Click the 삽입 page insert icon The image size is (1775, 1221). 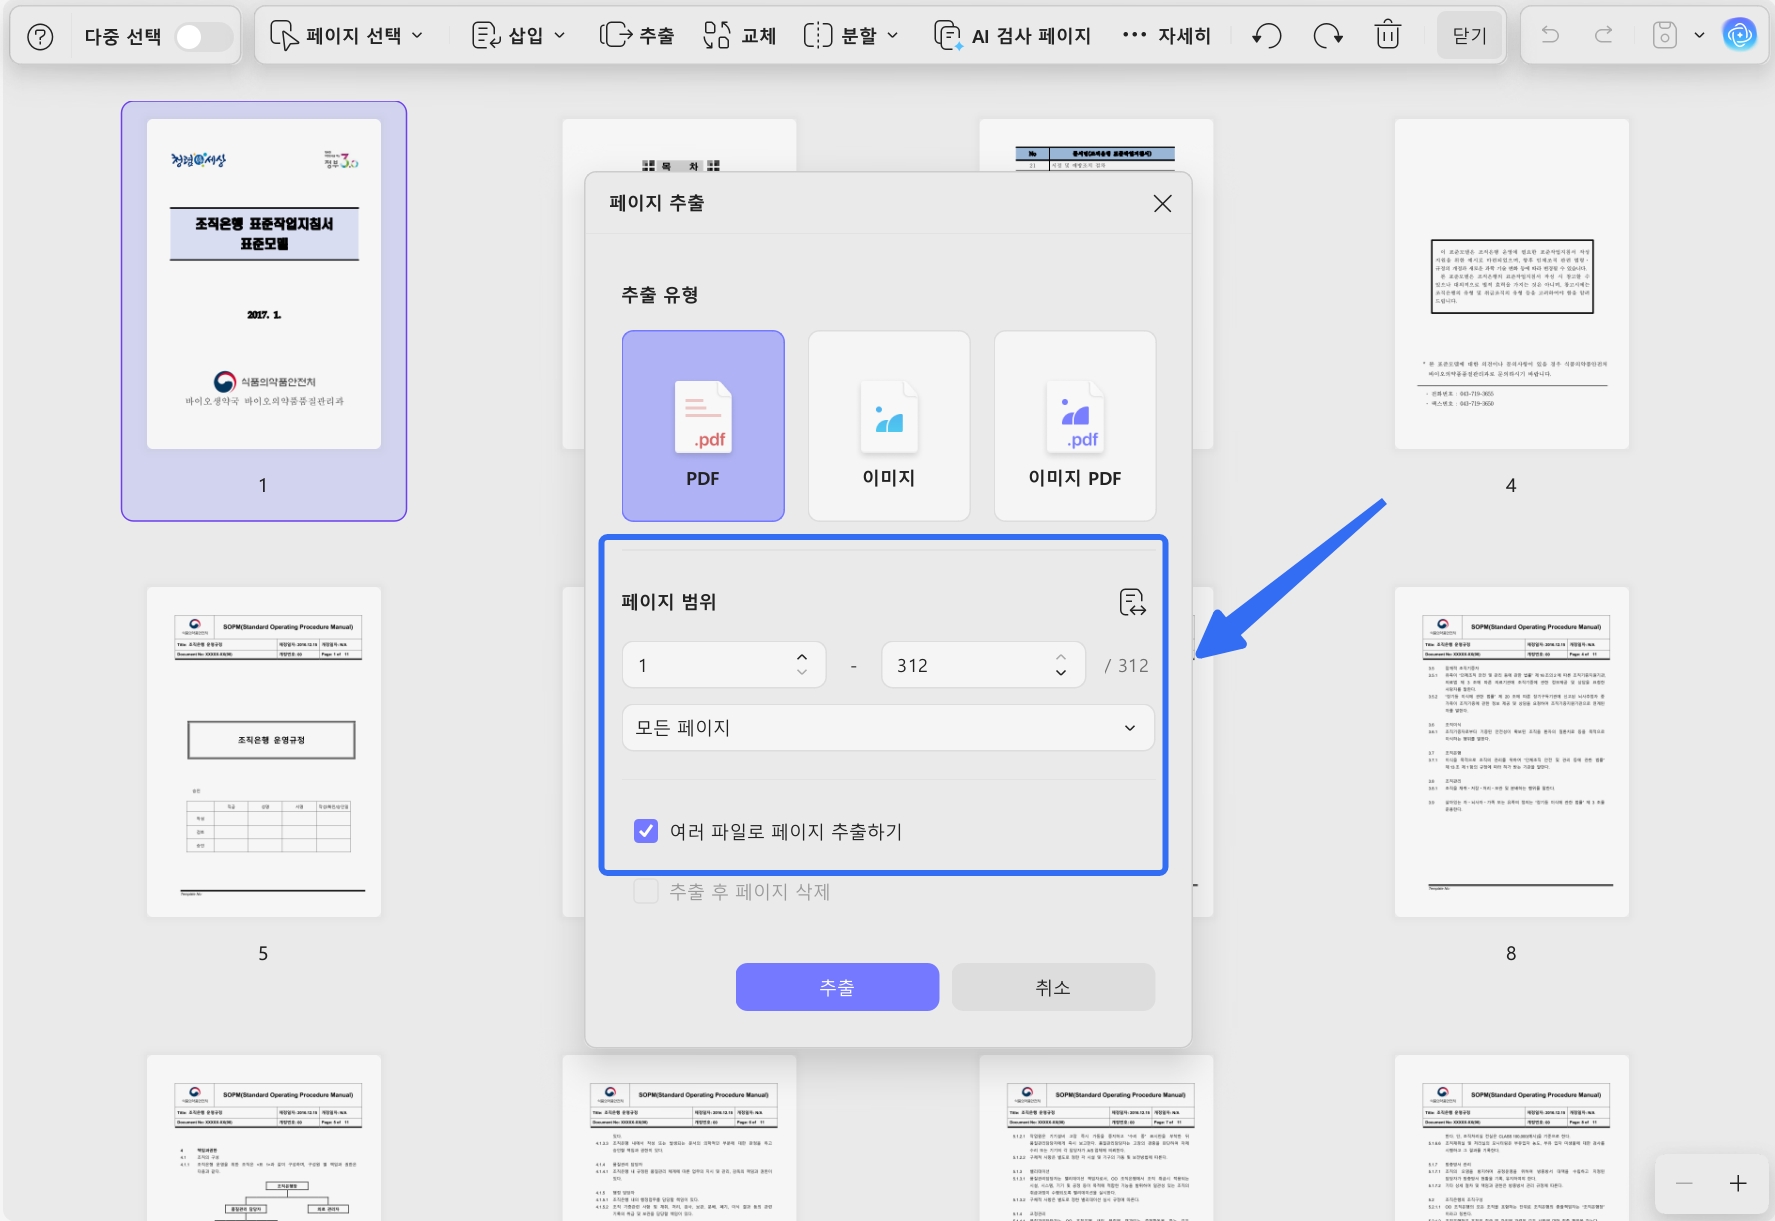point(486,36)
